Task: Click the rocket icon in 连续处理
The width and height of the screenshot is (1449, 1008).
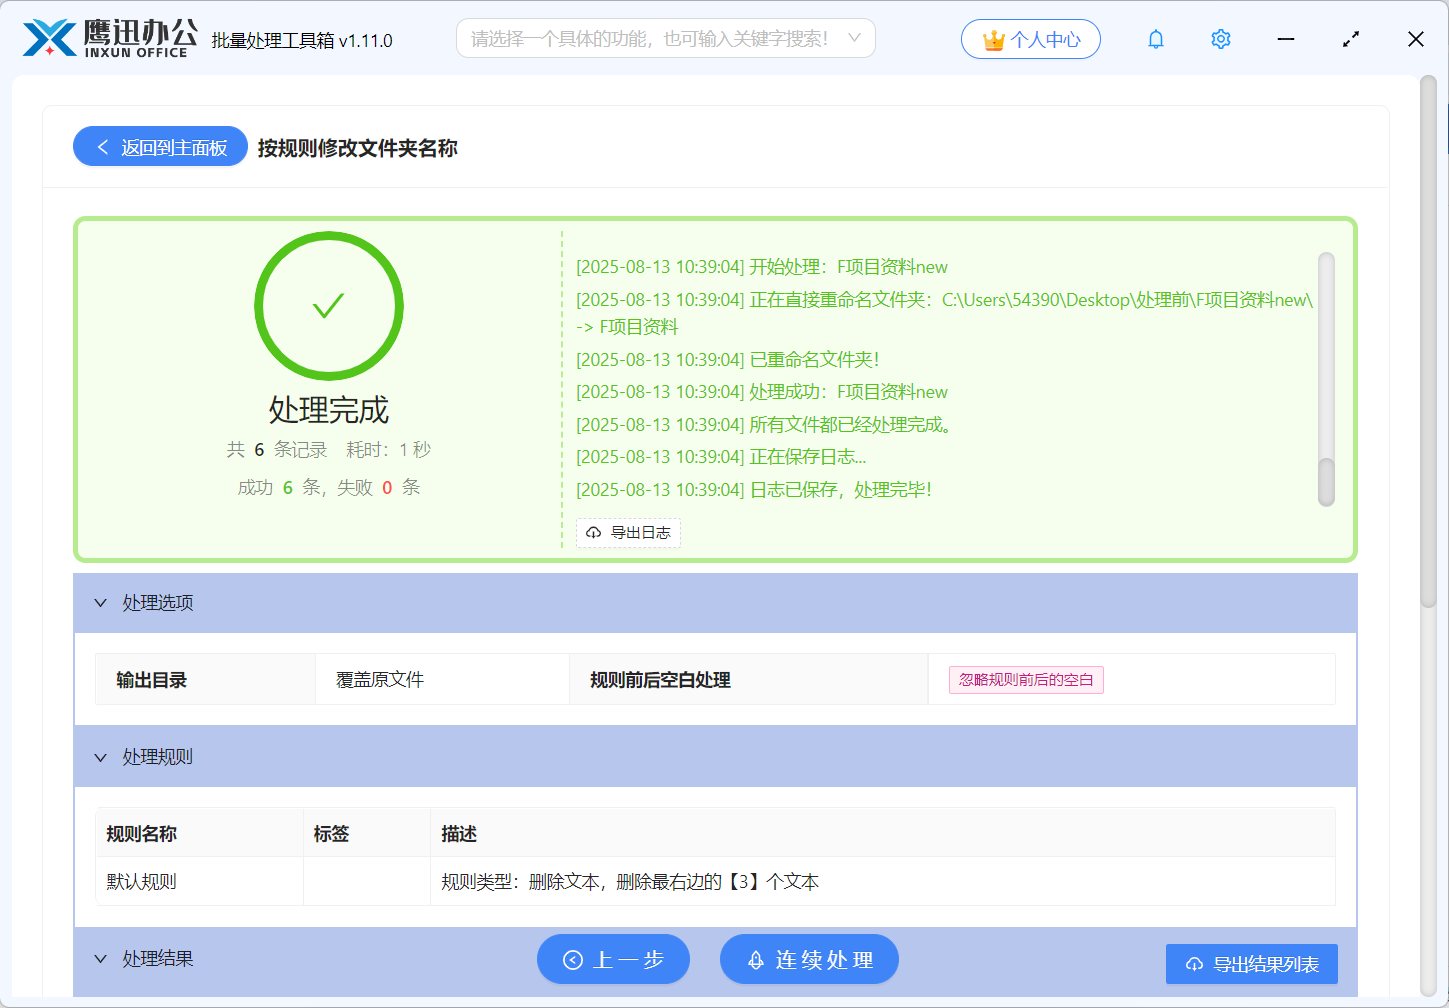Action: point(756,960)
